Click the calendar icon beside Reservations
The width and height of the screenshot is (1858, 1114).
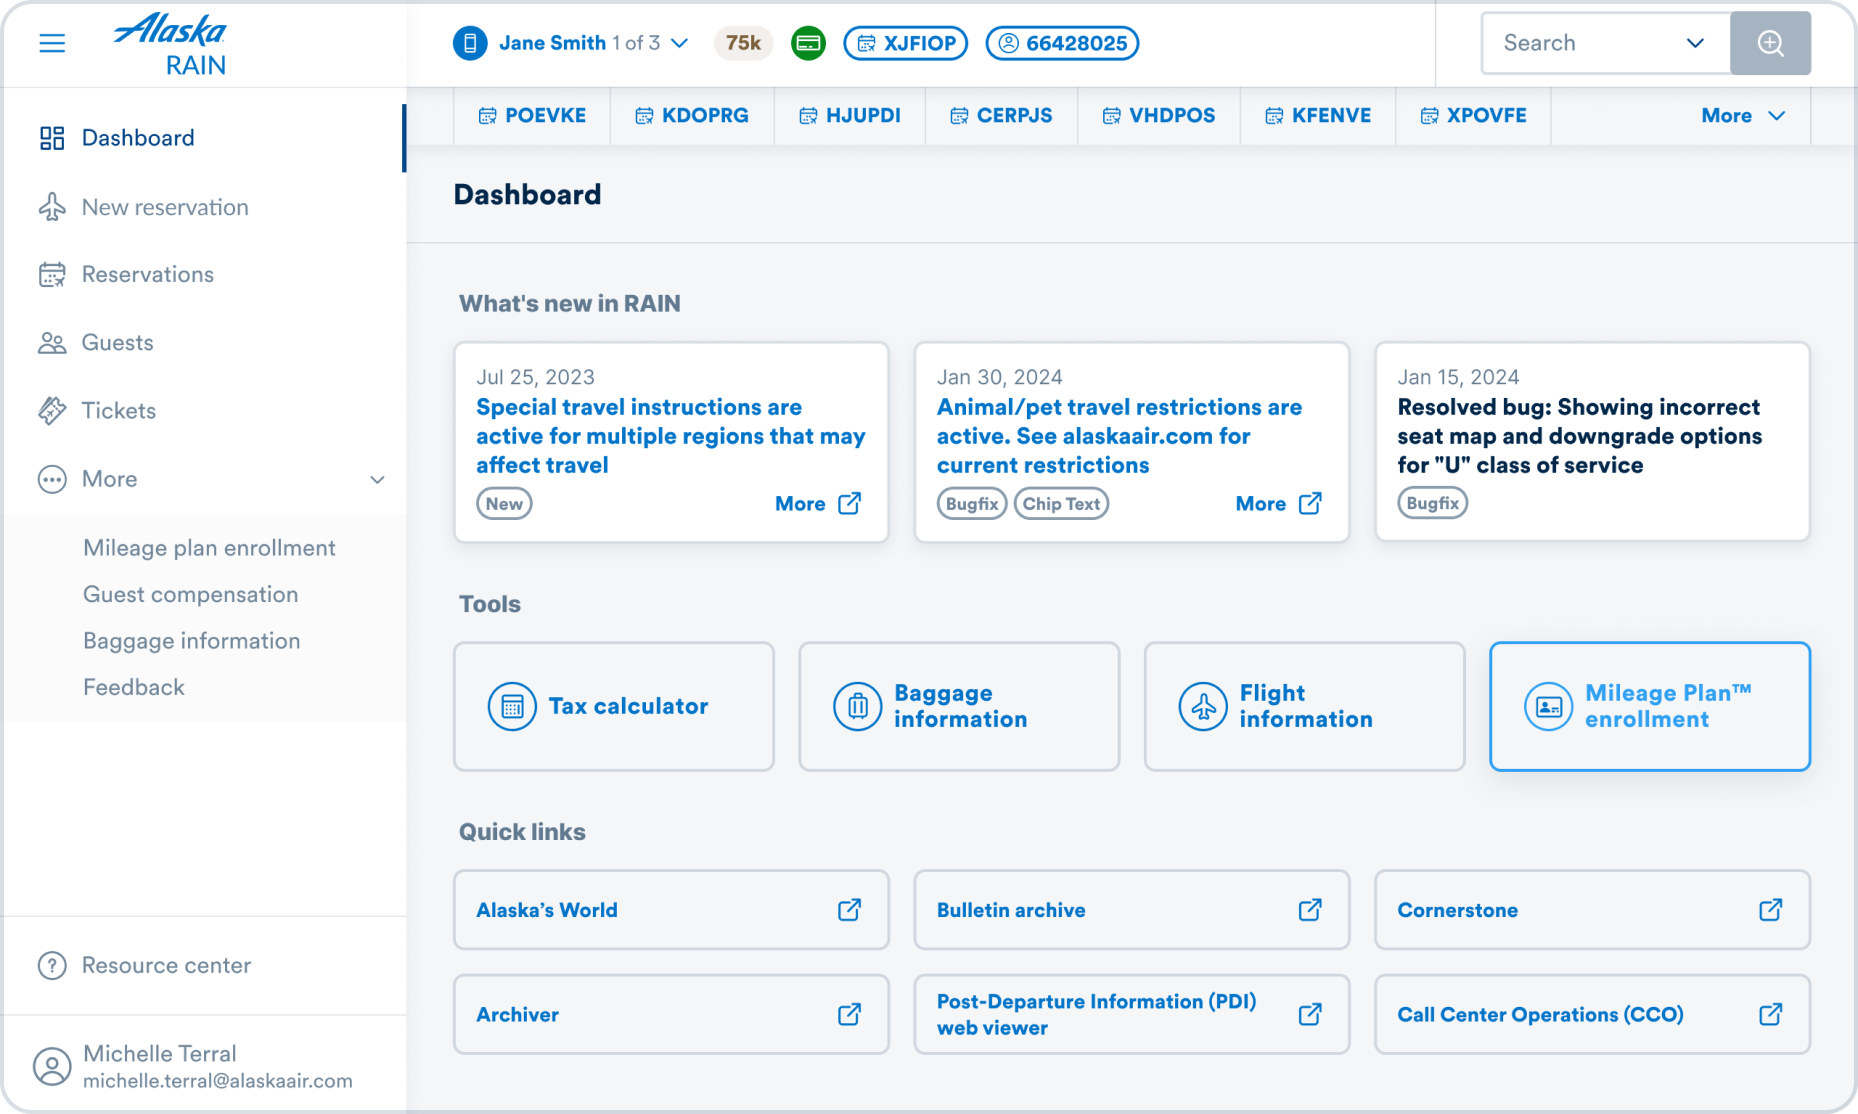(x=52, y=275)
